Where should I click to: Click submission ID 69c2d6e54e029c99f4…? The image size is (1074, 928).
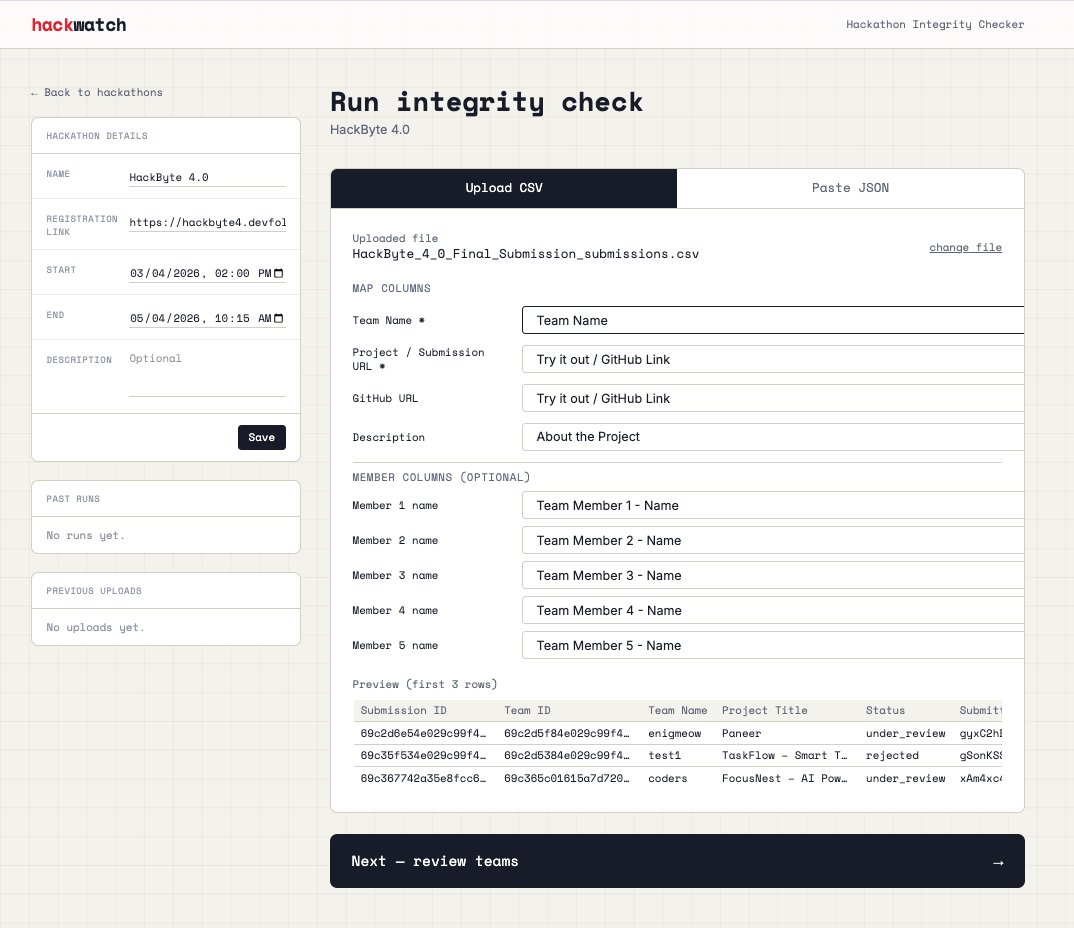pos(423,733)
